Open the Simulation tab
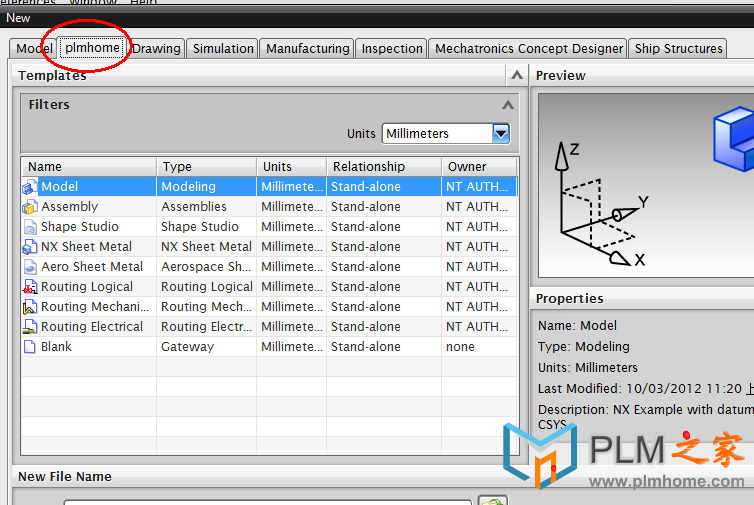This screenshot has width=754, height=505. point(223,49)
